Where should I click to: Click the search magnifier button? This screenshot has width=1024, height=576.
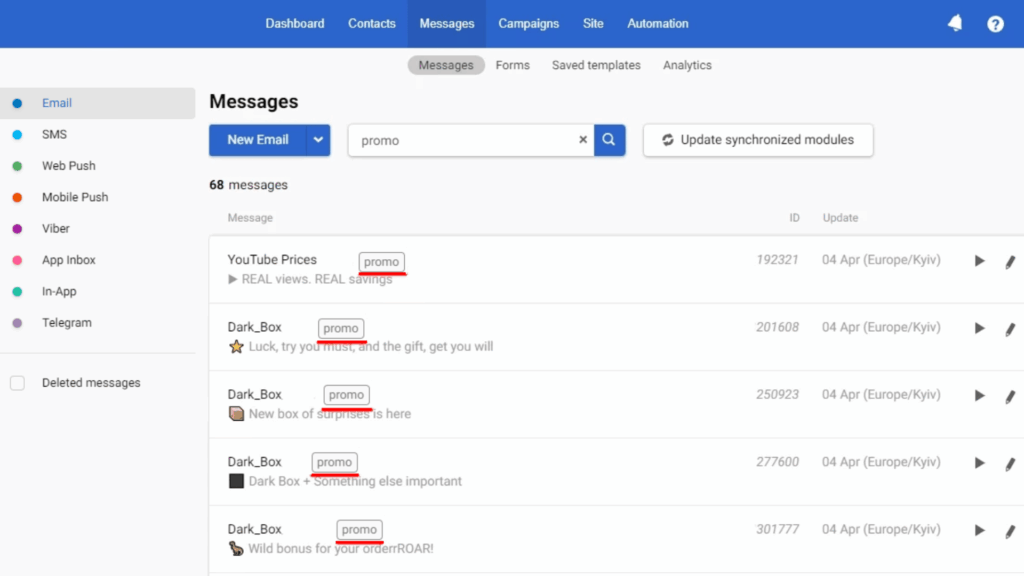pos(610,140)
